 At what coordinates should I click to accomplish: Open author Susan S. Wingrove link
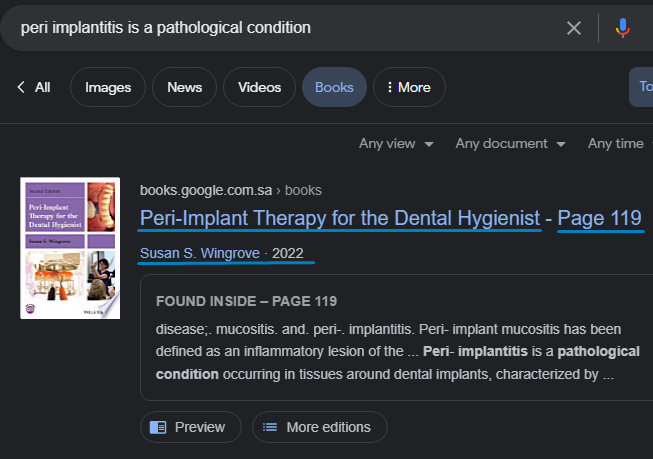[199, 253]
